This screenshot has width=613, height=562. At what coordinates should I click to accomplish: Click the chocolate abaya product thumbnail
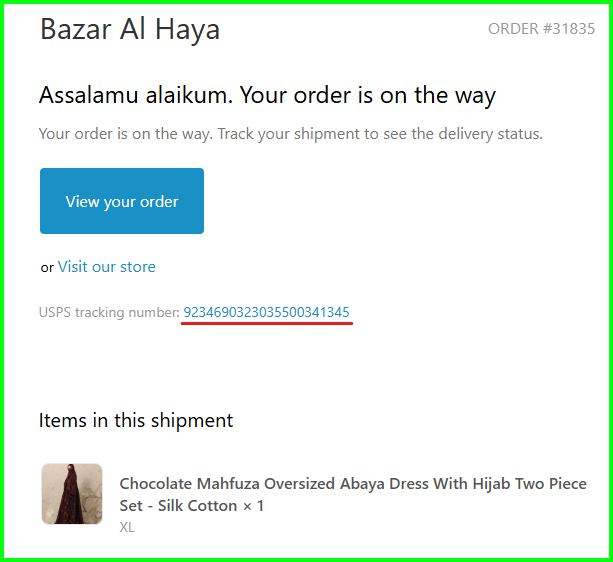pos(72,494)
